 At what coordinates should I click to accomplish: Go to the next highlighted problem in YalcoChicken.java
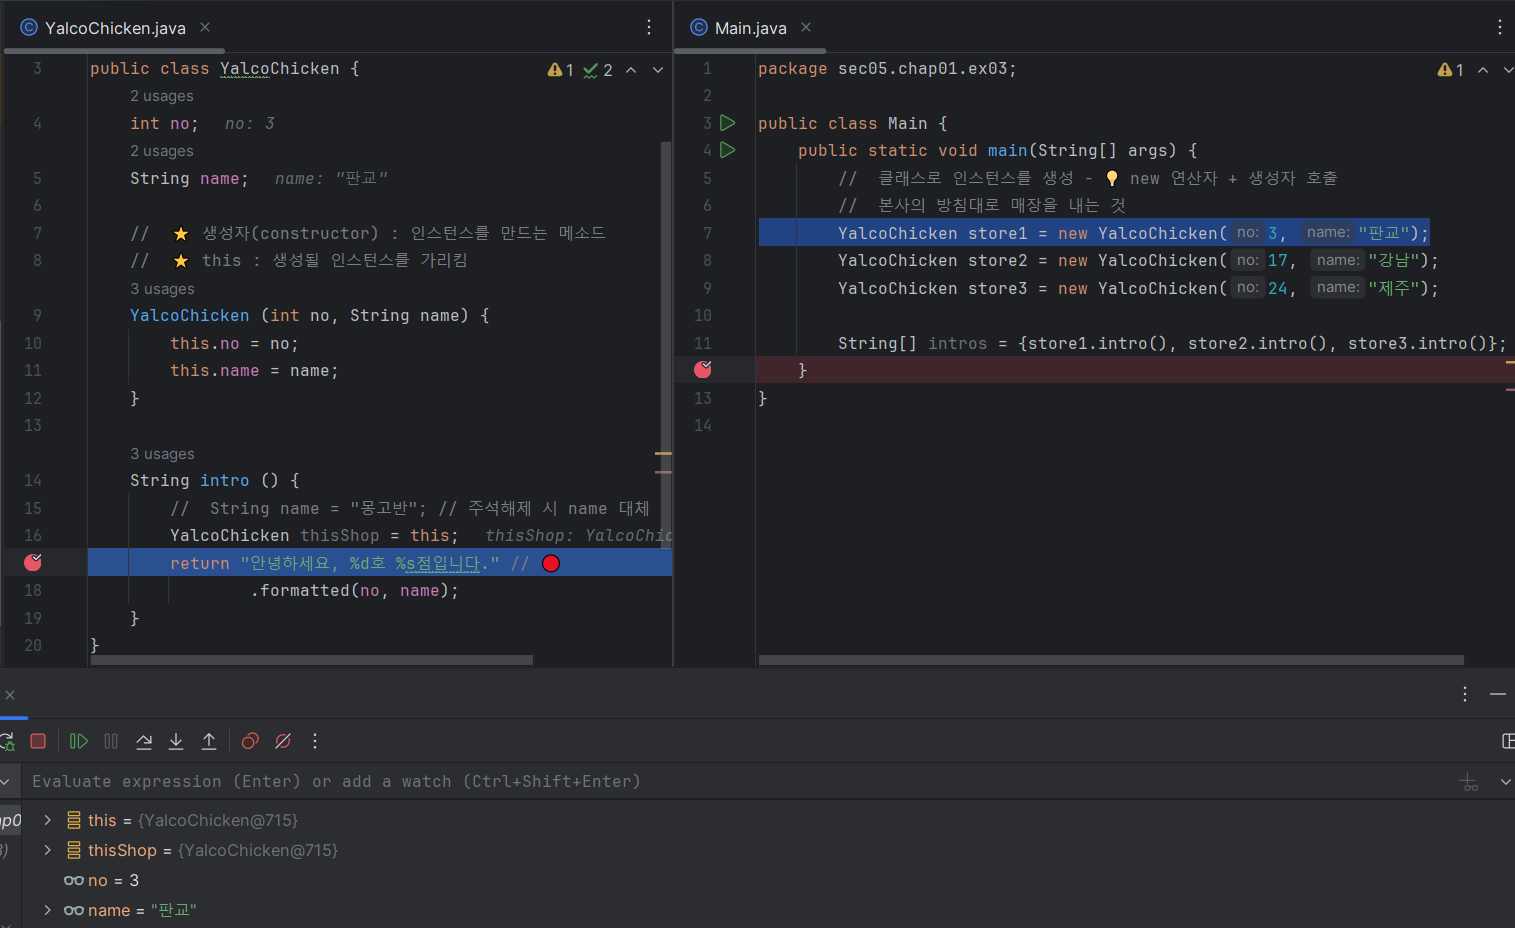point(658,70)
